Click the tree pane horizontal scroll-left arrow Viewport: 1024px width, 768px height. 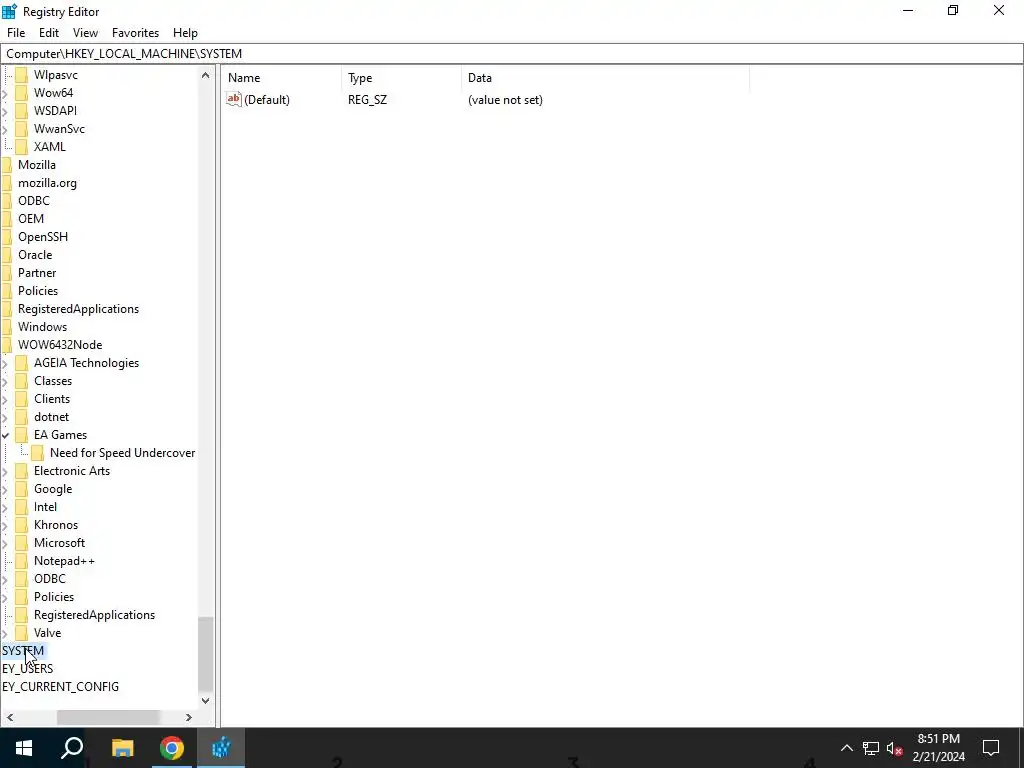[x=10, y=717]
